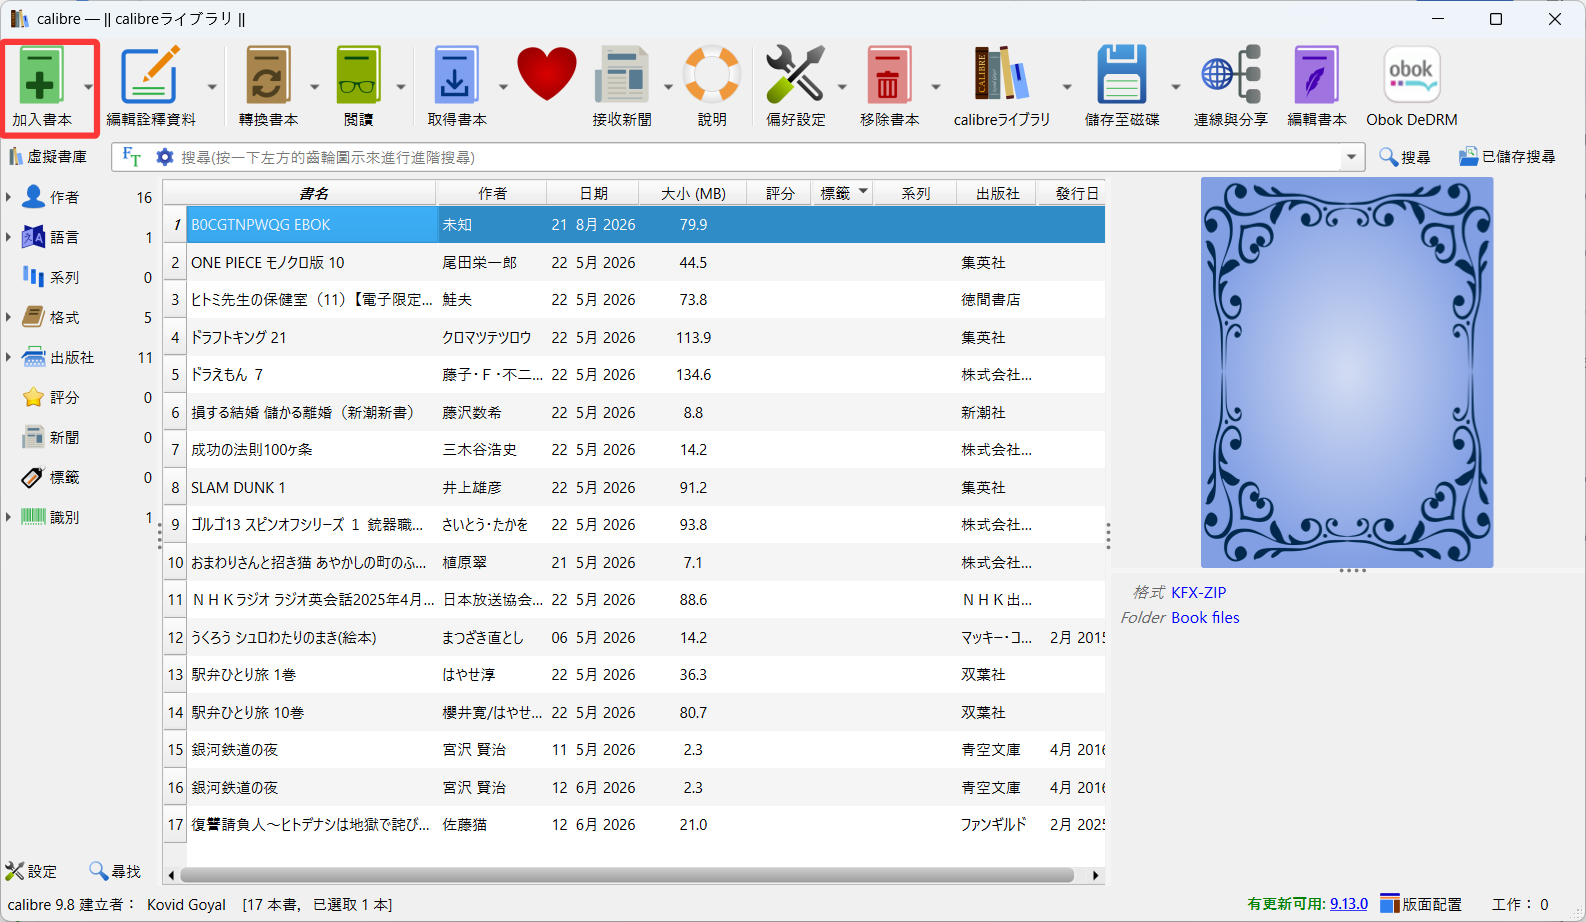The height and width of the screenshot is (922, 1586).
Task: Sort by 大小 (MB) column header
Action: [694, 193]
